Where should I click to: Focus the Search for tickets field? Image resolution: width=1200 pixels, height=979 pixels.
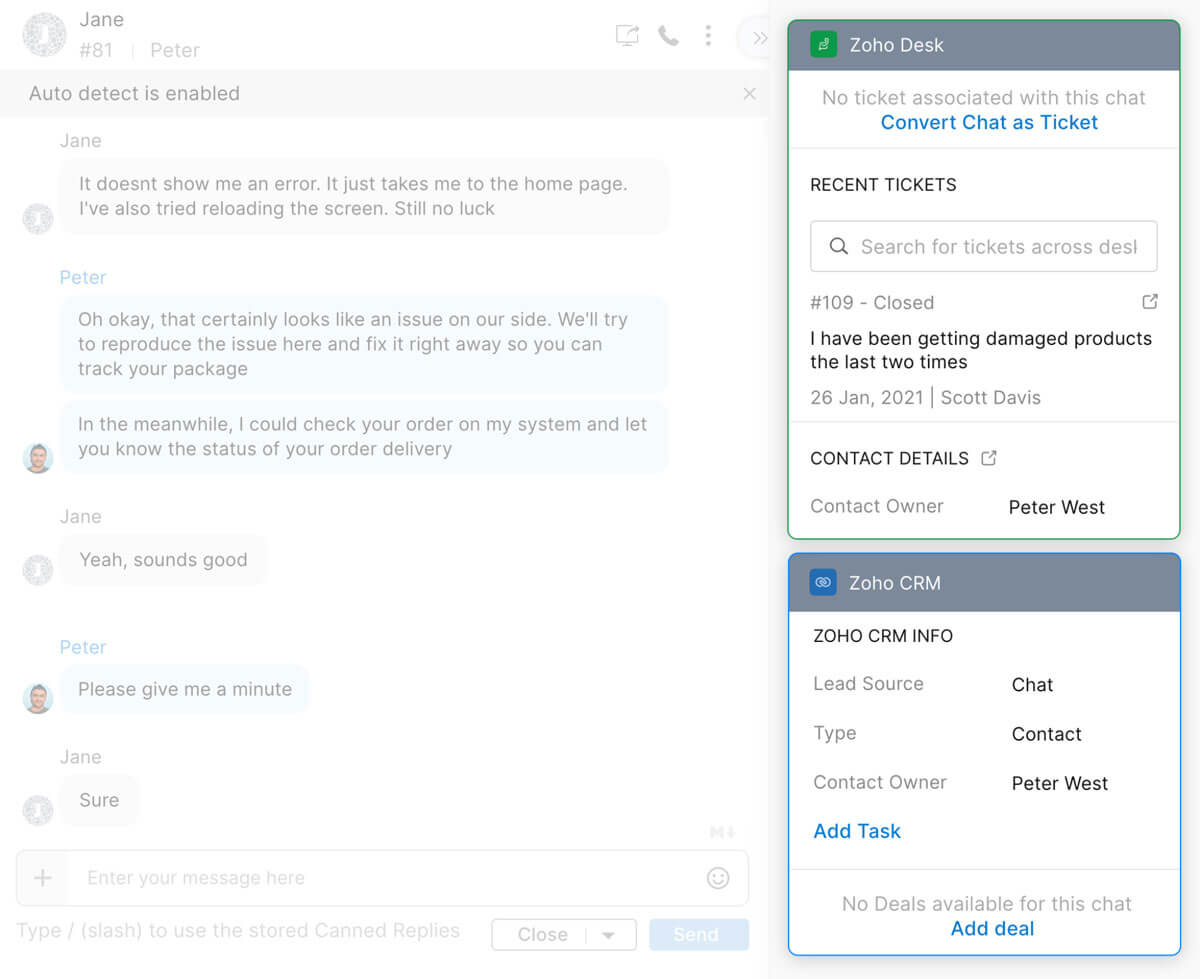click(984, 246)
